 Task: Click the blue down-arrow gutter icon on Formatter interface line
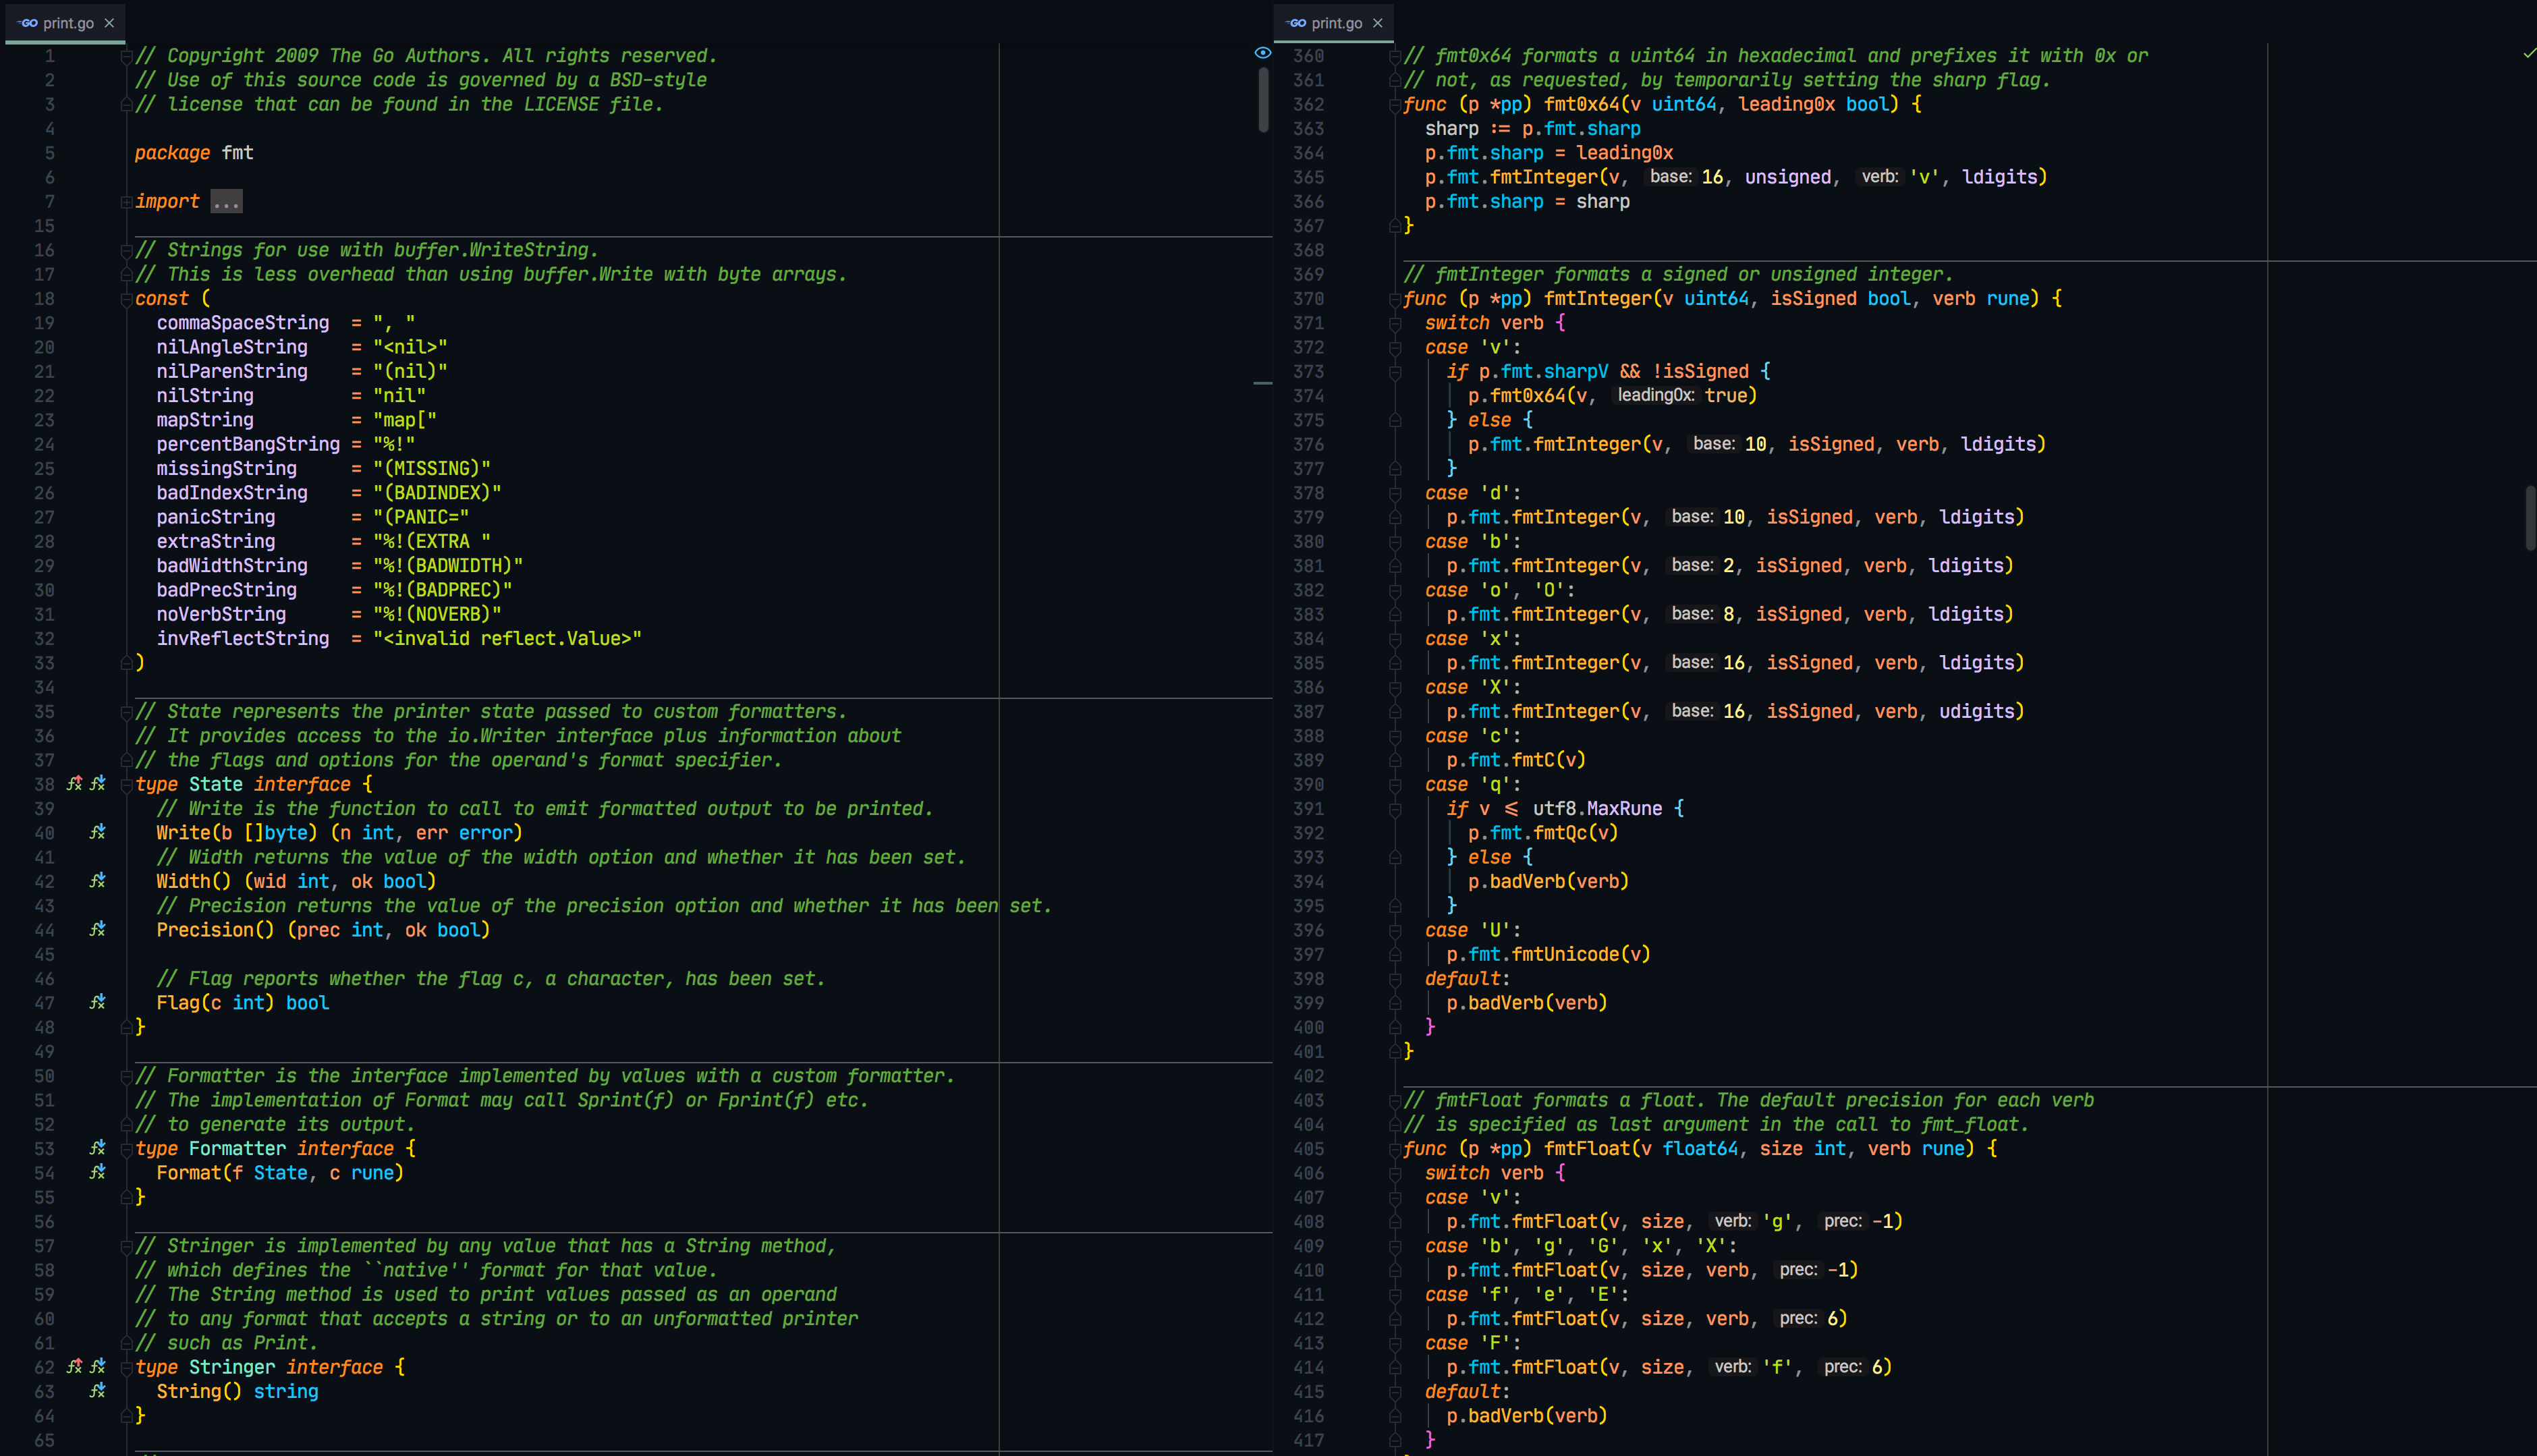tap(97, 1148)
